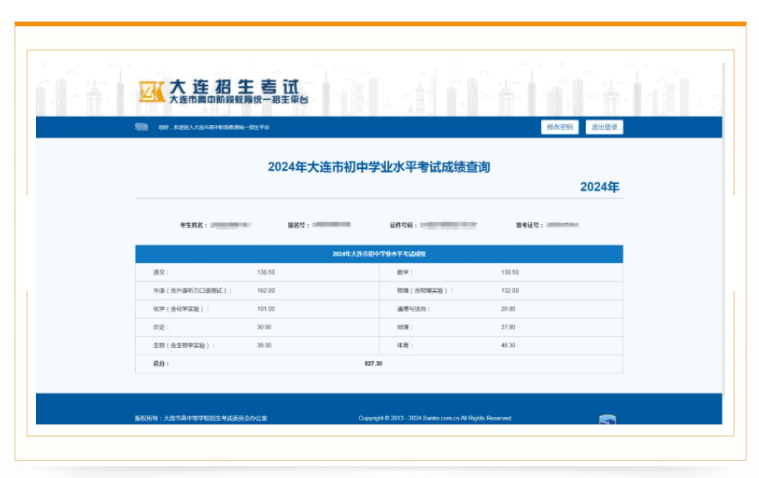This screenshot has height=478, width=759.
Task: Click the Dalian admissions exam logo icon
Action: point(150,91)
